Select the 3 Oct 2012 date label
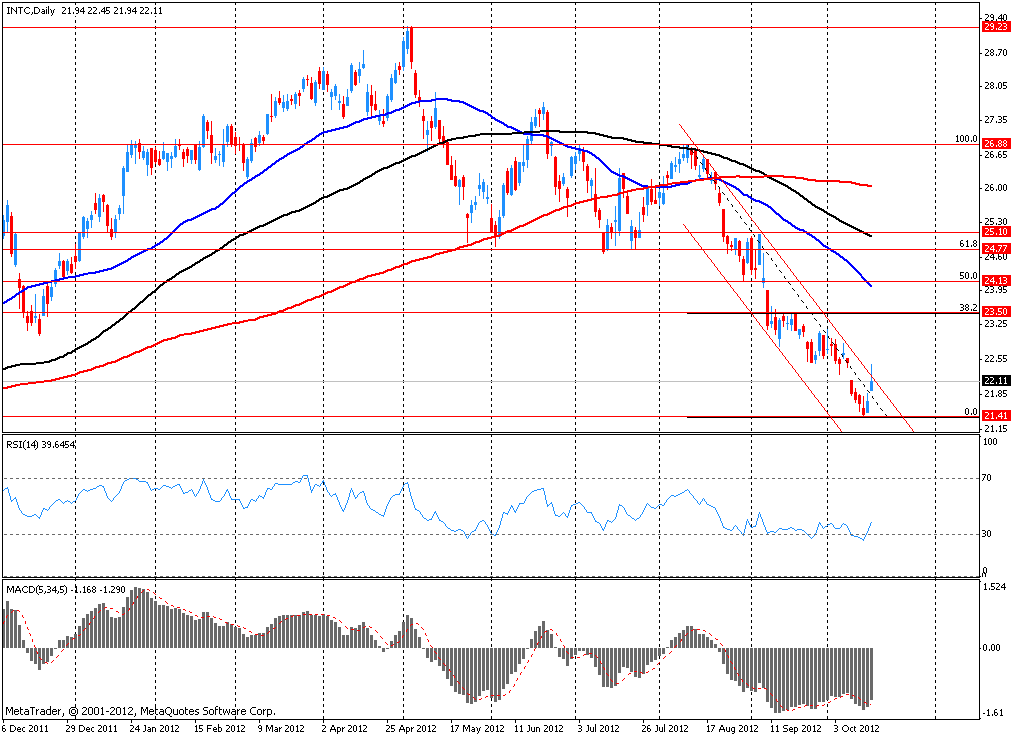The width and height of the screenshot is (1017, 736). click(x=856, y=729)
